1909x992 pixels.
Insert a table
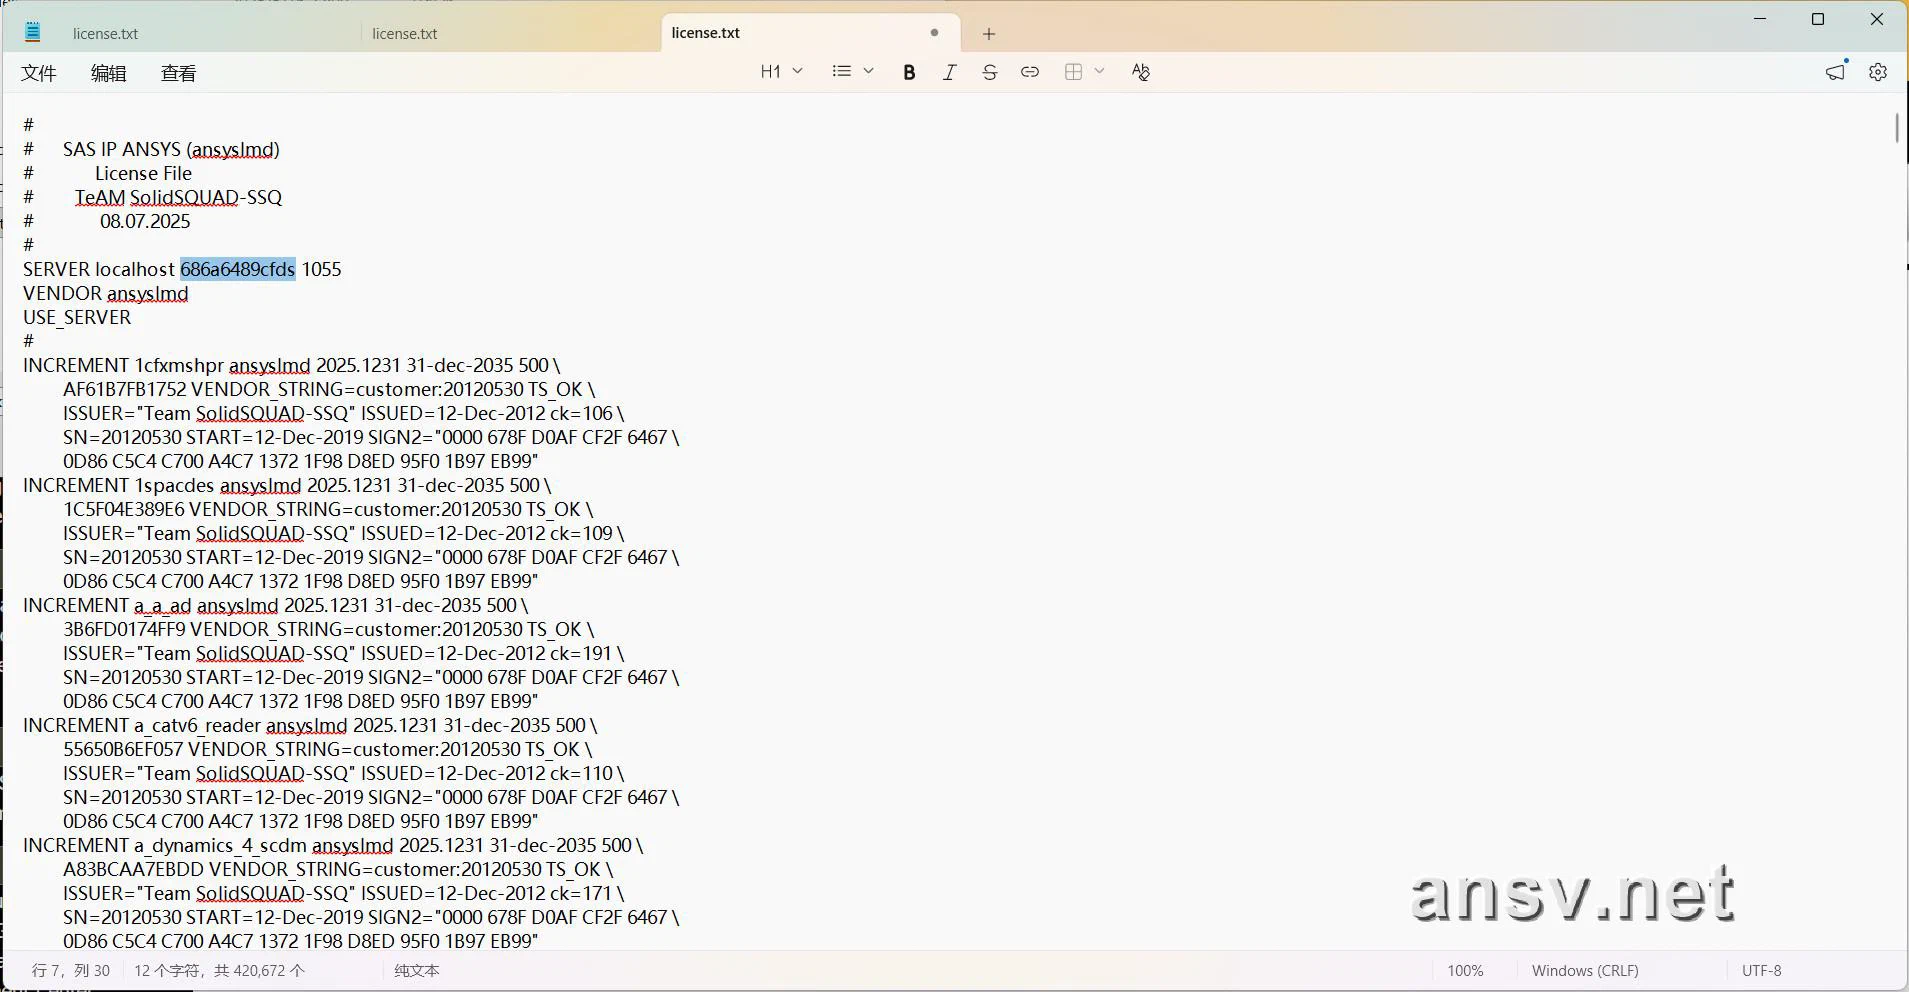[x=1074, y=72]
